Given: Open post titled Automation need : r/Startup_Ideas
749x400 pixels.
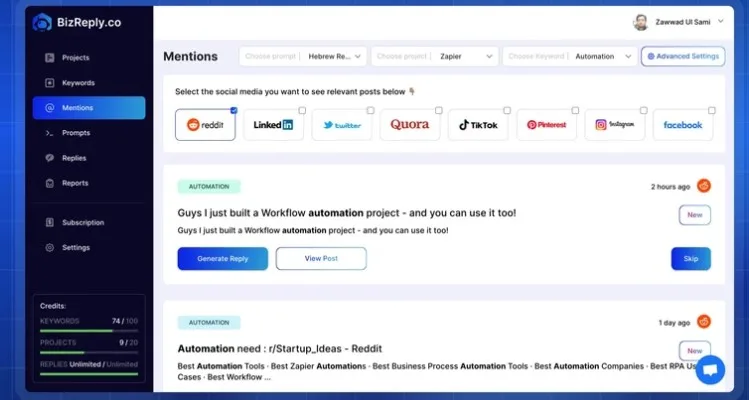Looking at the screenshot, I should coord(279,349).
